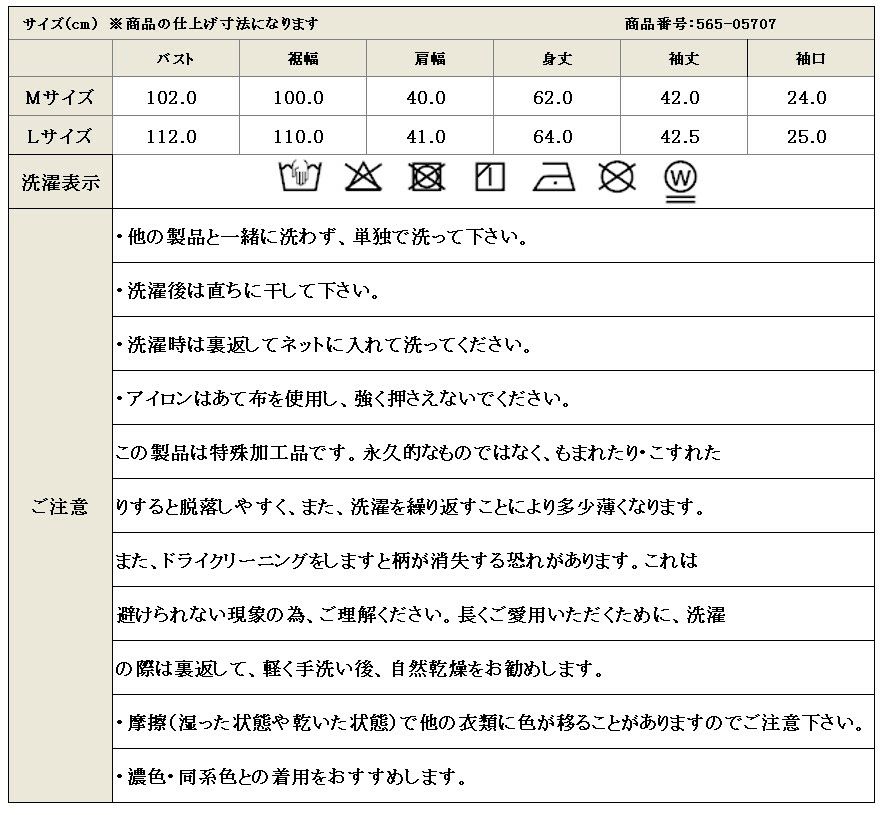Click the M size bust value 102.0

point(176,97)
